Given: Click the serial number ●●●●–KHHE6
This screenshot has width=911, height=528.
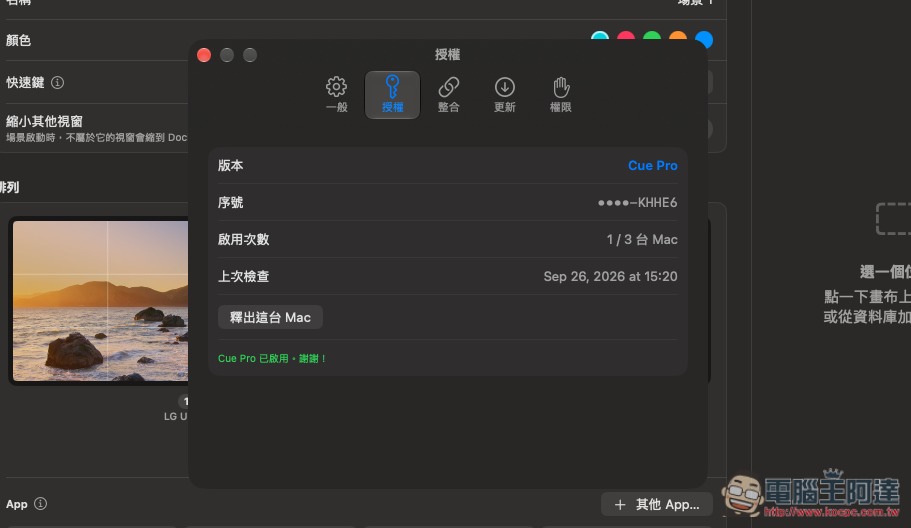Looking at the screenshot, I should (637, 203).
